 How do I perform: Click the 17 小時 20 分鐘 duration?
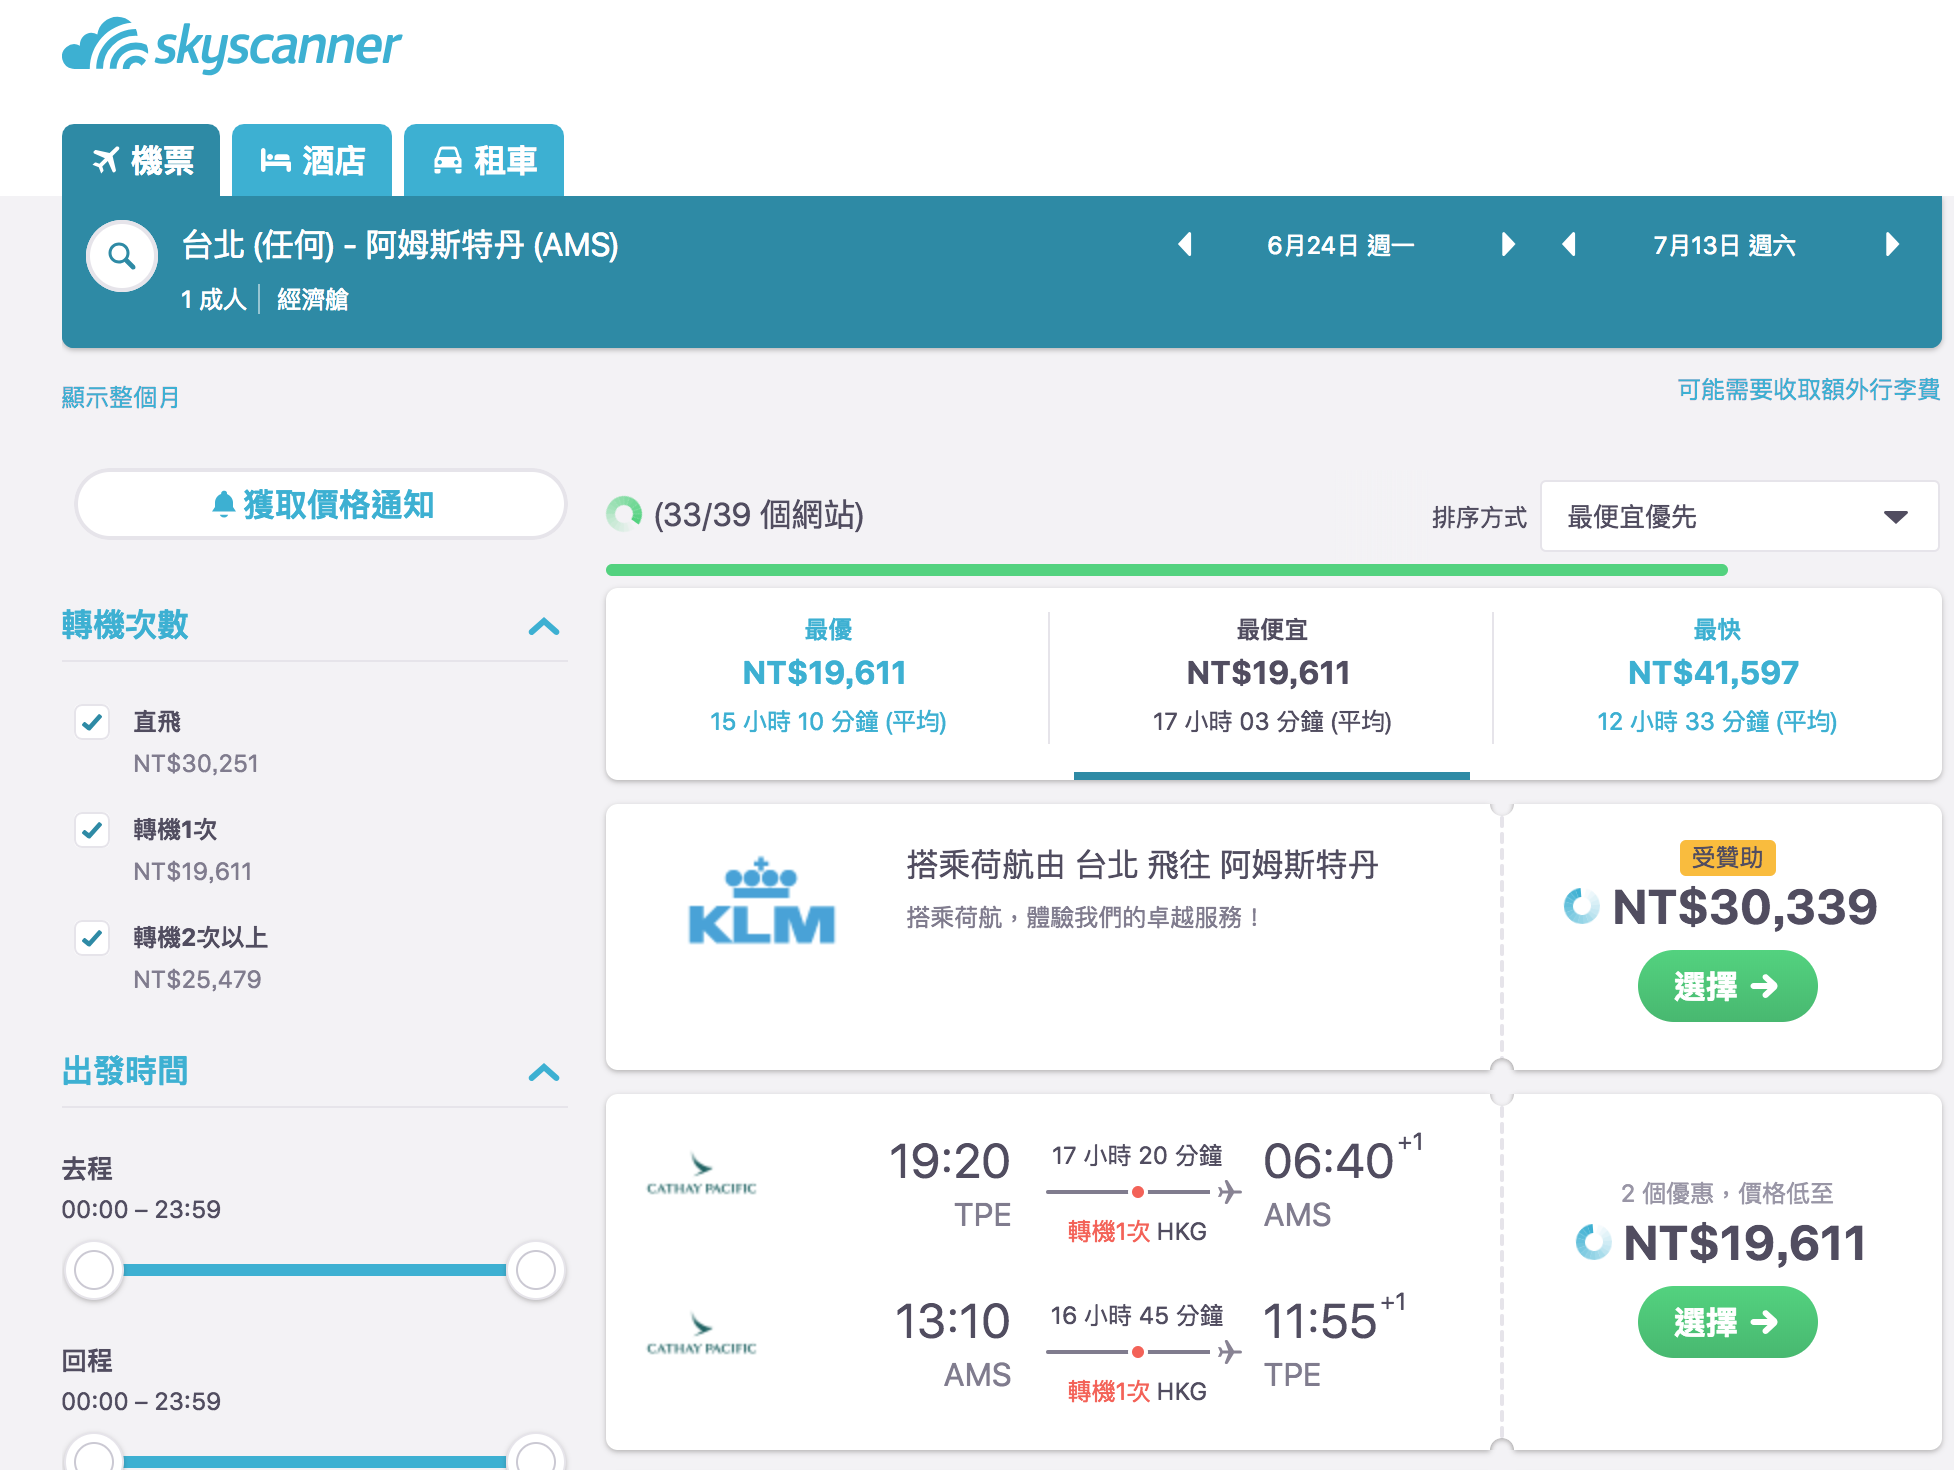point(1137,1155)
